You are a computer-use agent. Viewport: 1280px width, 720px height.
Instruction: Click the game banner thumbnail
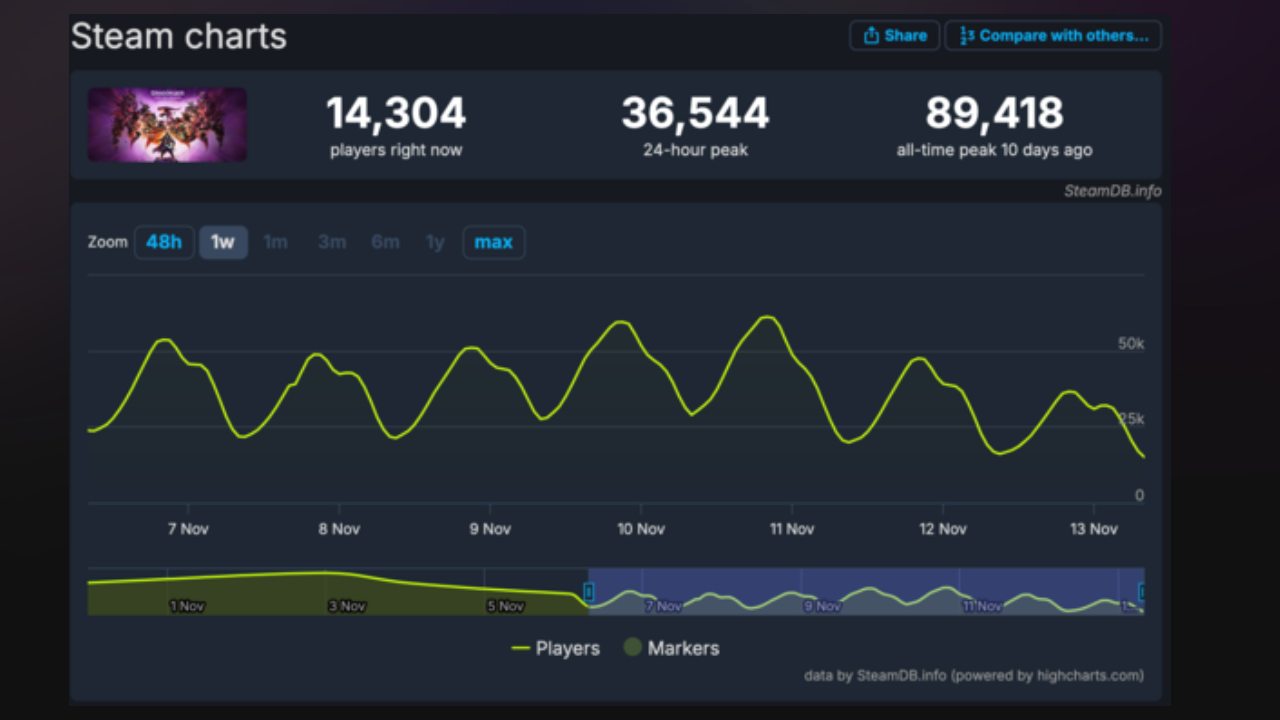[x=167, y=125]
